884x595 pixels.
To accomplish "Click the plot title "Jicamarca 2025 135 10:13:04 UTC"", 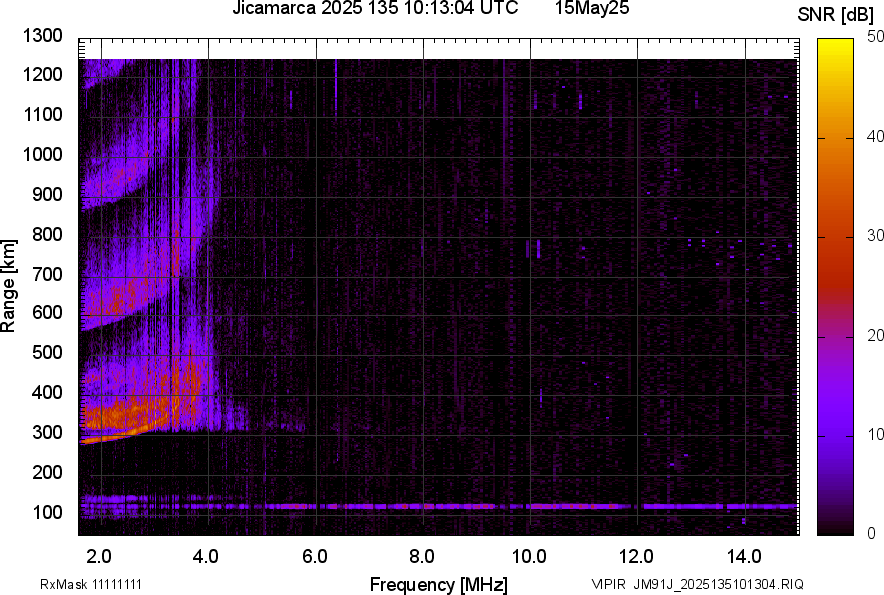I will (x=375, y=10).
